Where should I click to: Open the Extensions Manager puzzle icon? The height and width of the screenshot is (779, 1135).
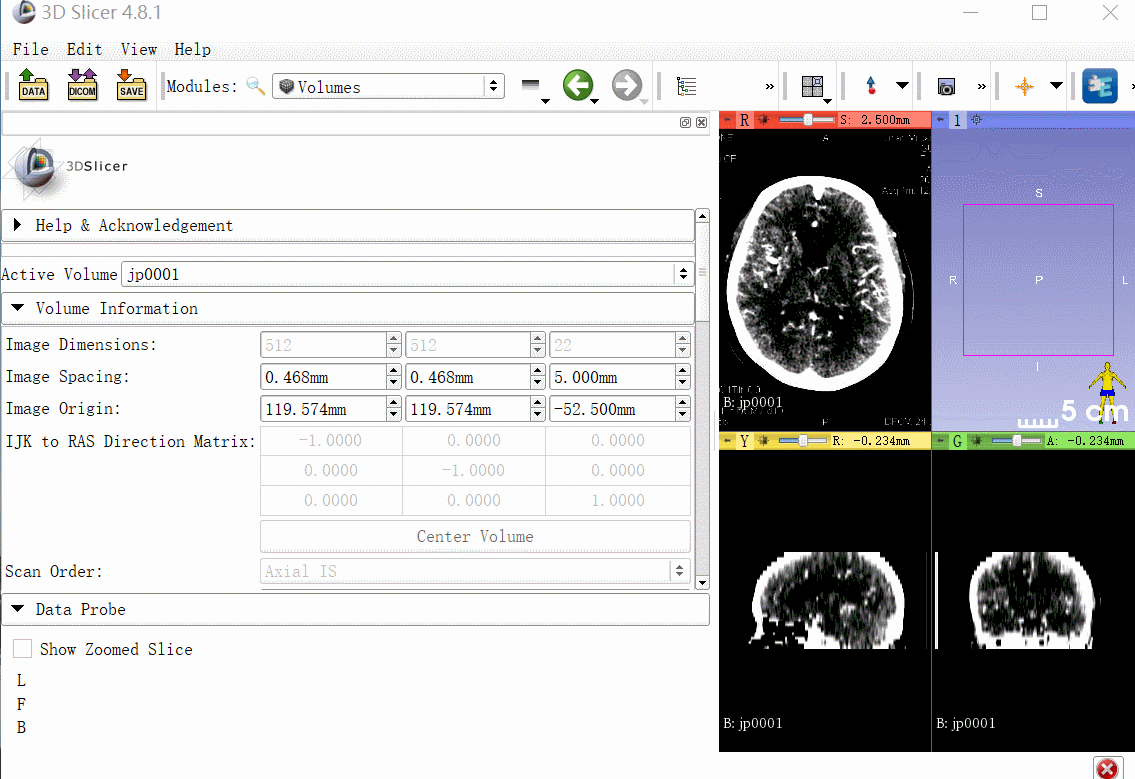point(1100,85)
